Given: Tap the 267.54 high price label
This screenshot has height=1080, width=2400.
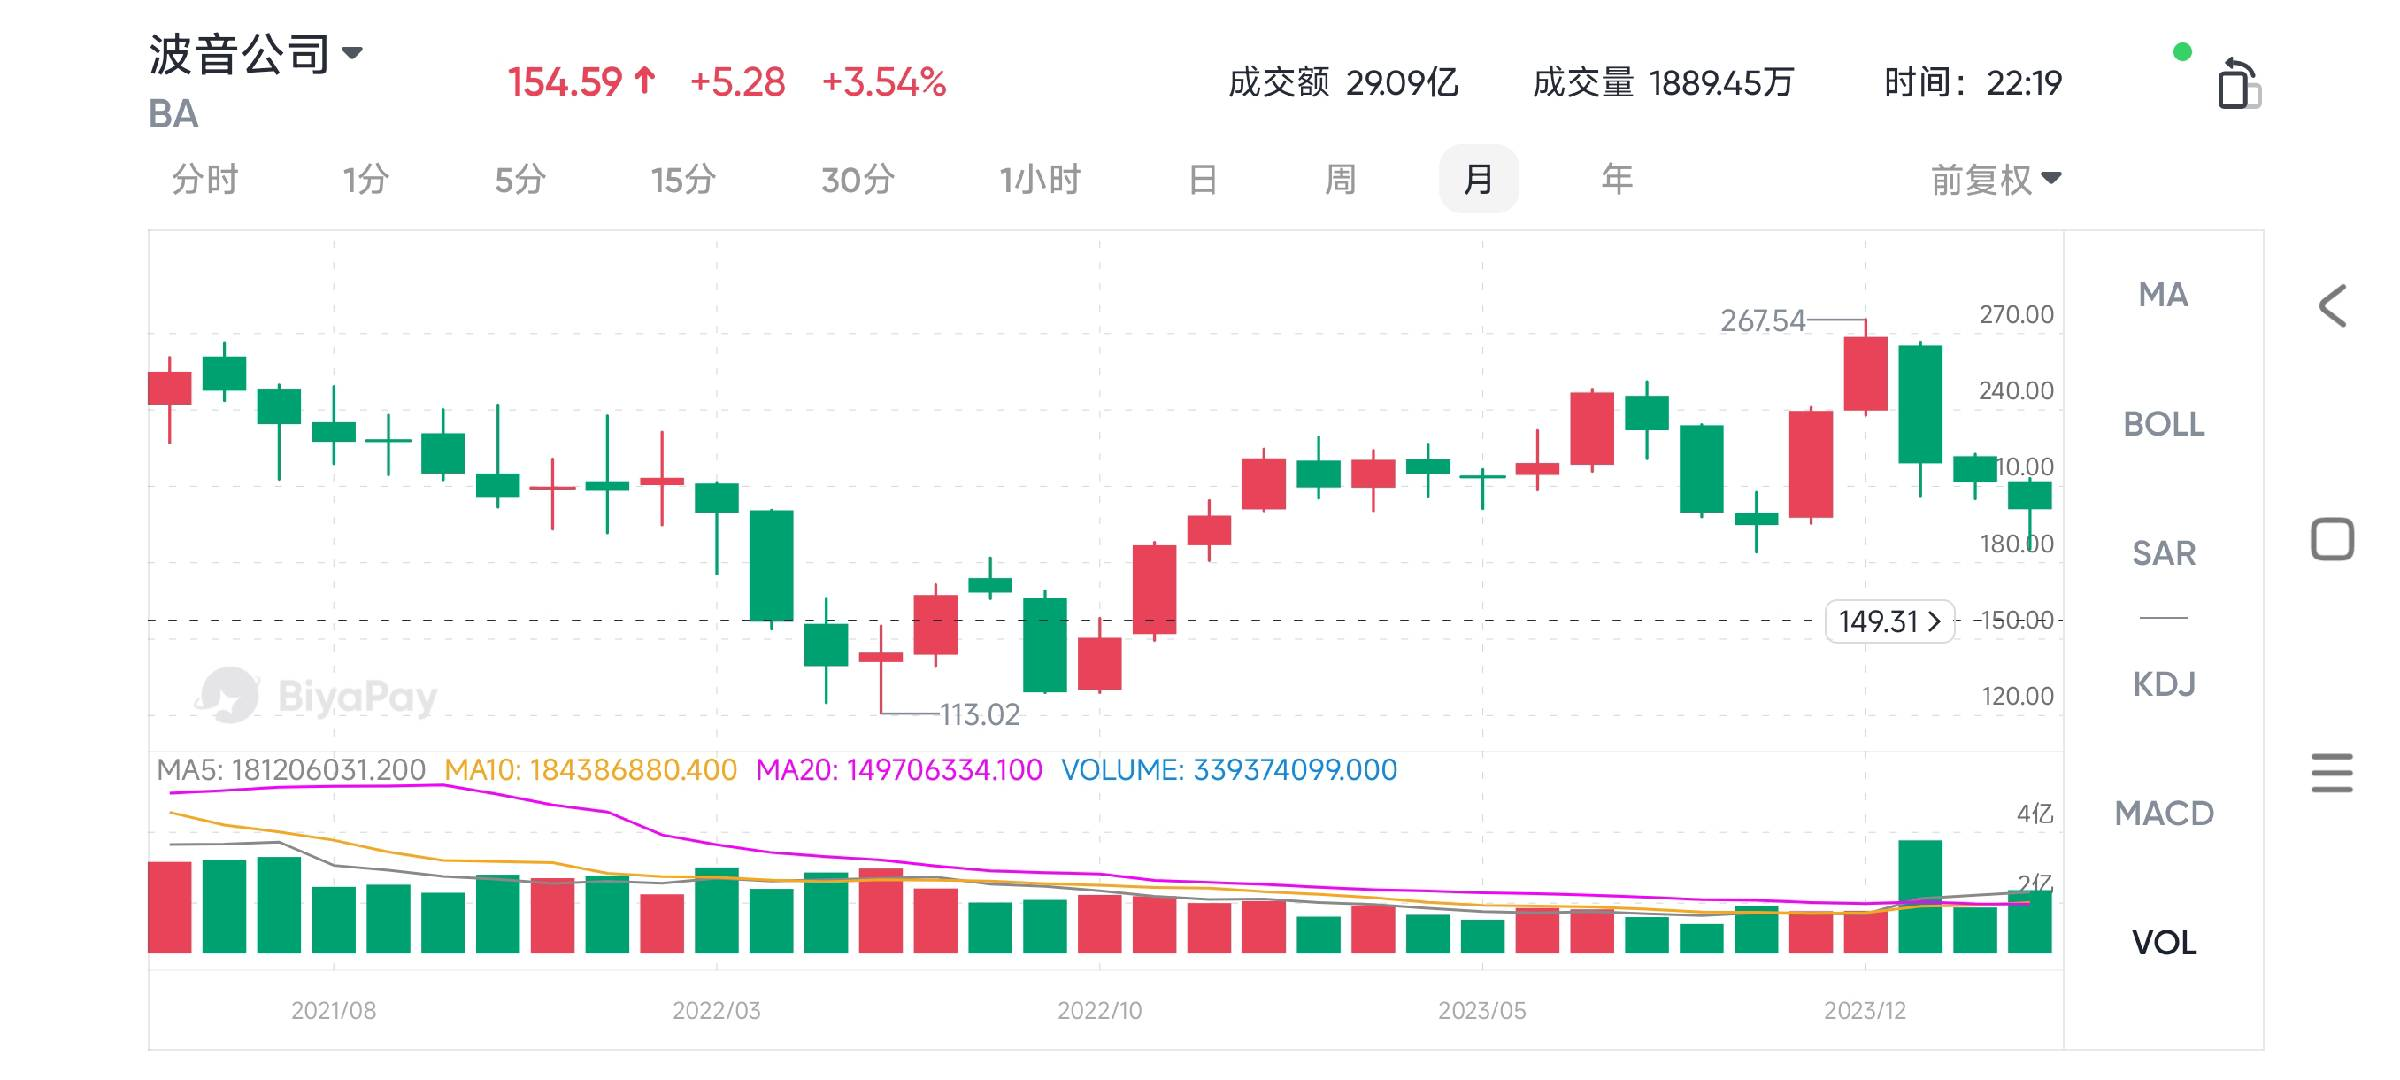Looking at the screenshot, I should (1763, 321).
